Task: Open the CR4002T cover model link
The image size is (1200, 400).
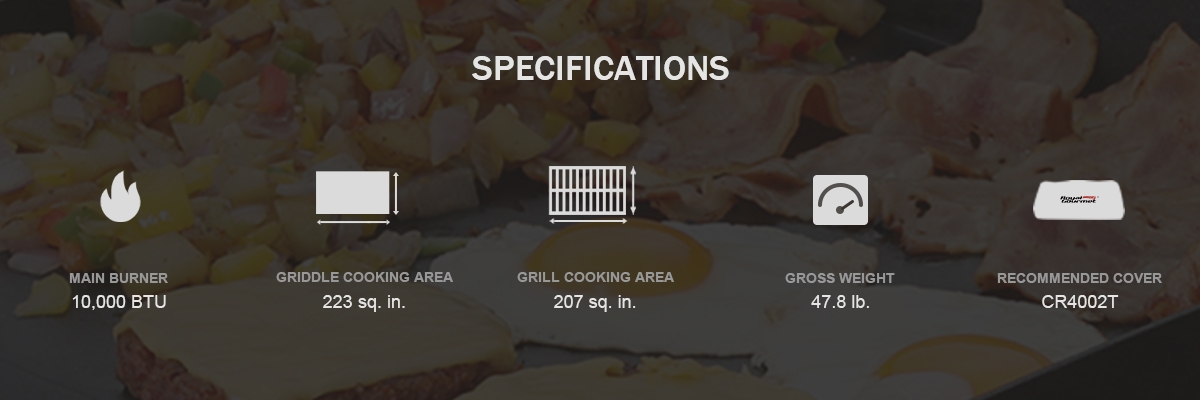Action: (x=1079, y=301)
